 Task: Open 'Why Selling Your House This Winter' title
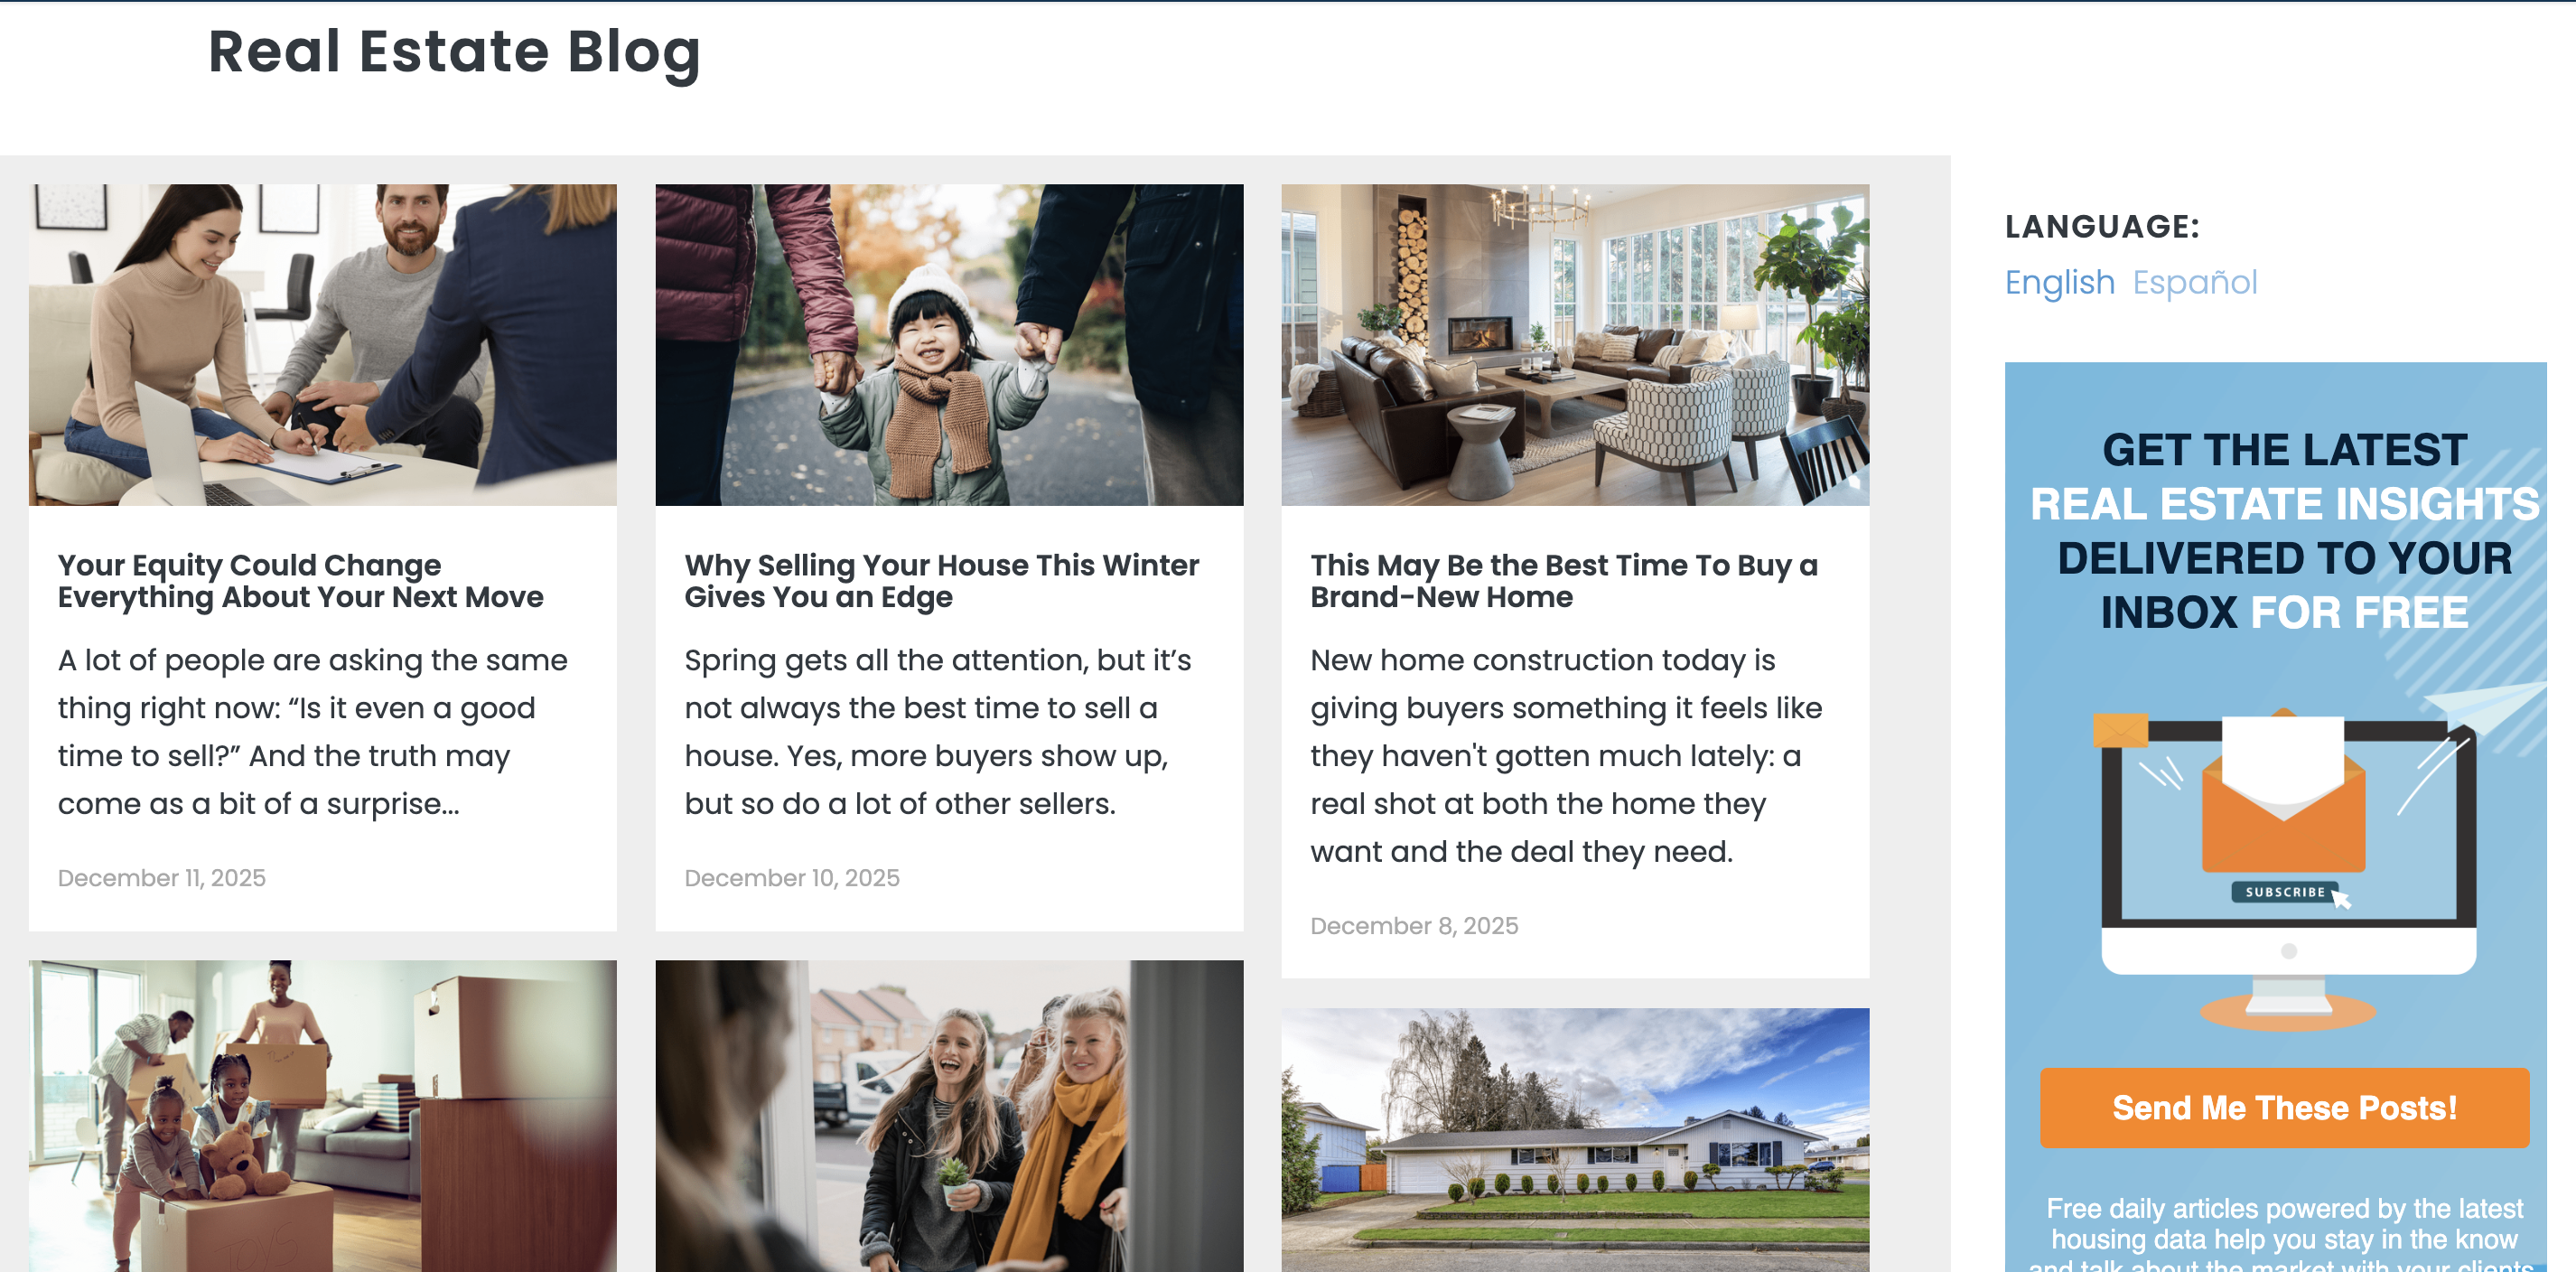(941, 581)
